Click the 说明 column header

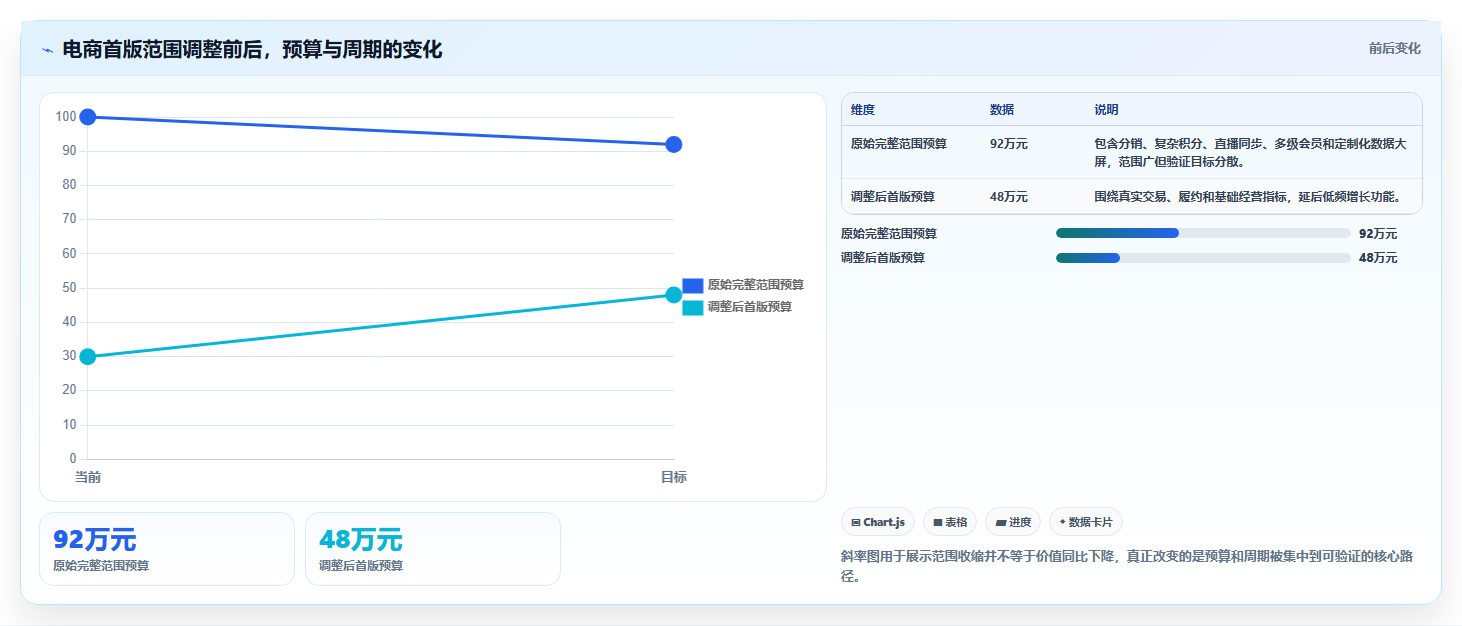1107,110
